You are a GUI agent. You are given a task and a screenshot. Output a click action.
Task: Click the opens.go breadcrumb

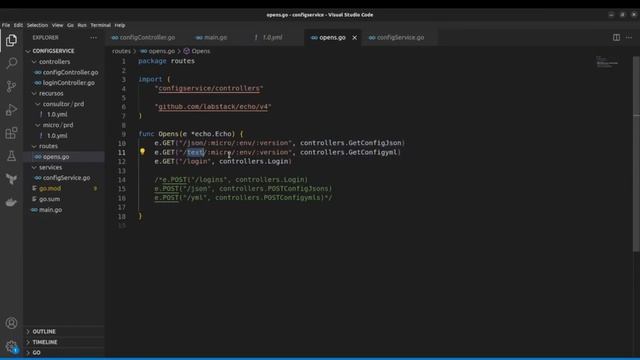click(162, 51)
